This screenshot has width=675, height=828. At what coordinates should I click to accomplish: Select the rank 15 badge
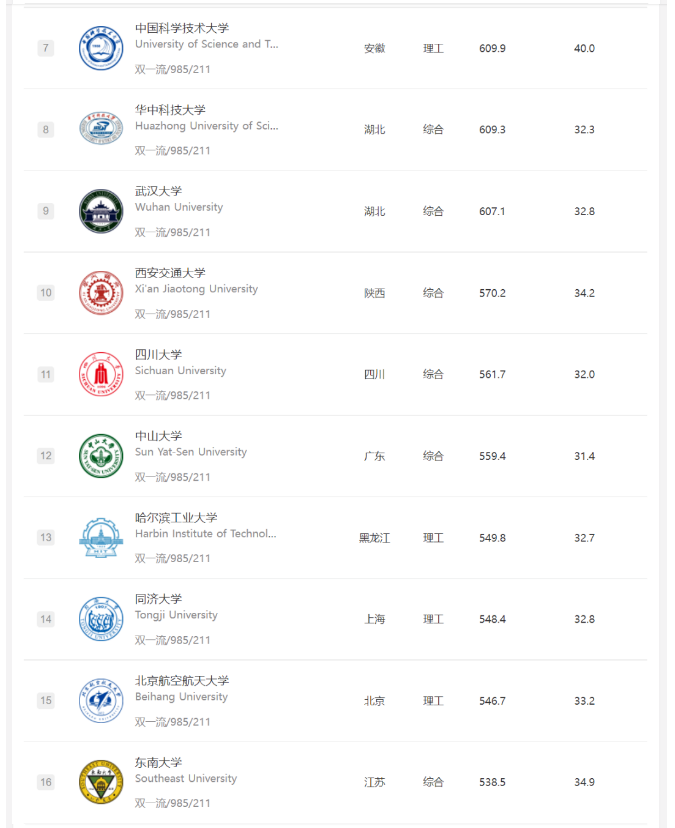46,701
